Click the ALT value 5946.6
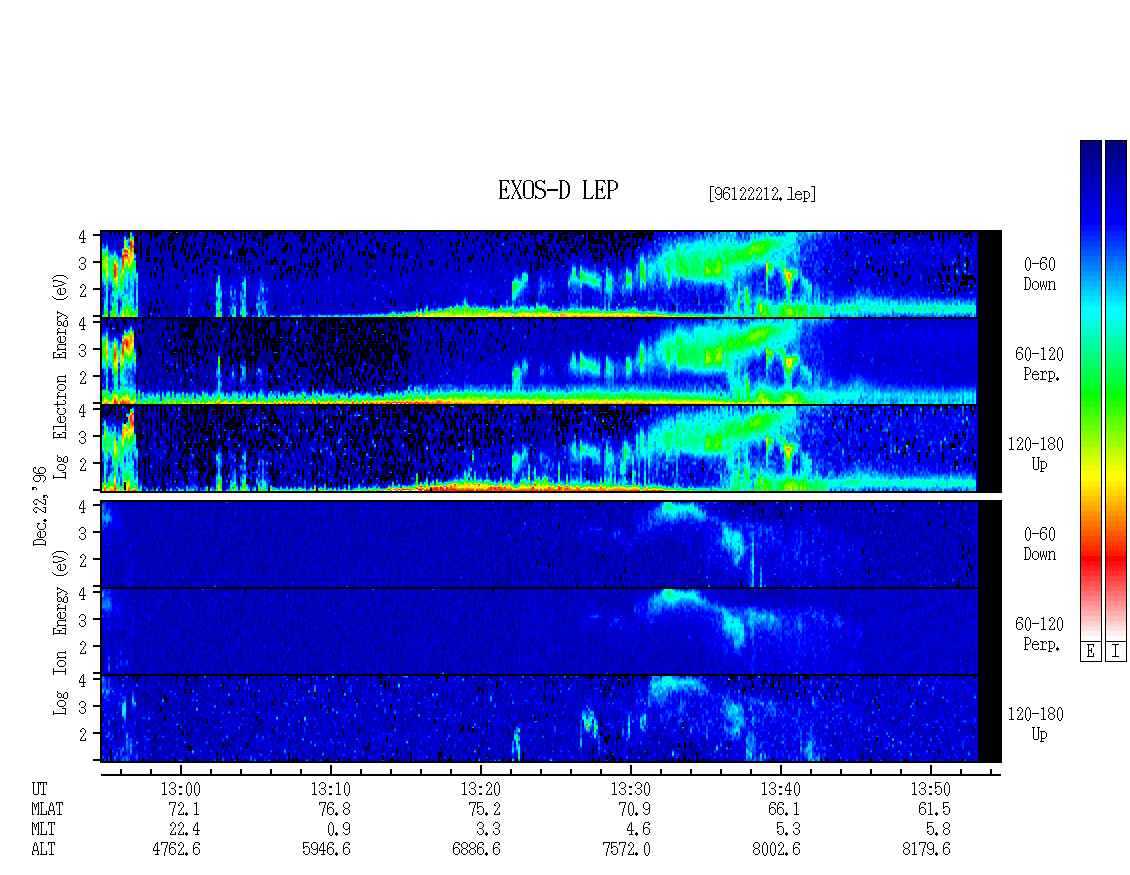Viewport: 1130px width, 875px height. pyautogui.click(x=326, y=850)
